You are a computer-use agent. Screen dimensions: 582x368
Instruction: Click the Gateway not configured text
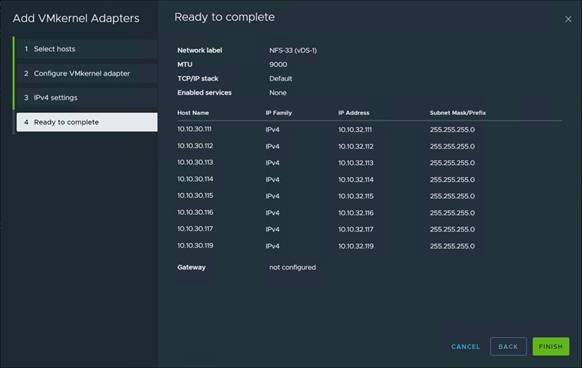point(292,267)
